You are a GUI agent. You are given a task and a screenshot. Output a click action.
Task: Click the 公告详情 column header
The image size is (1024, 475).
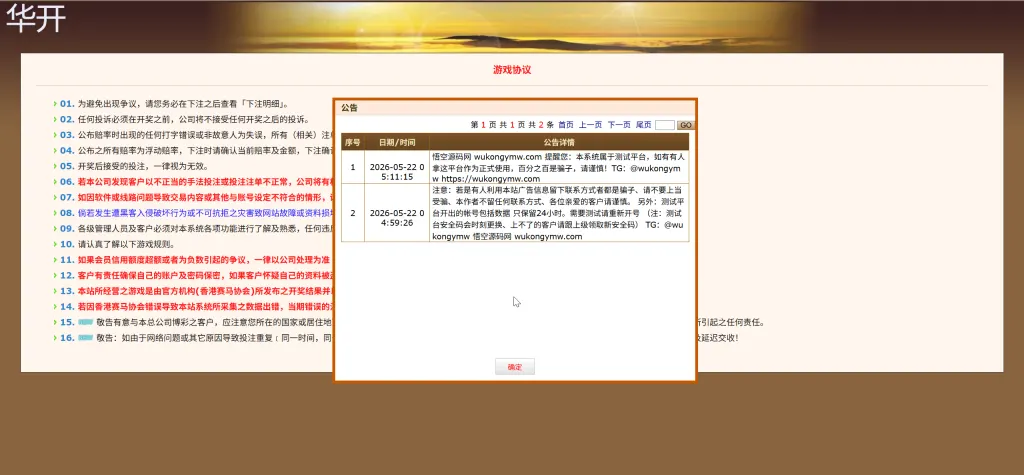point(559,142)
